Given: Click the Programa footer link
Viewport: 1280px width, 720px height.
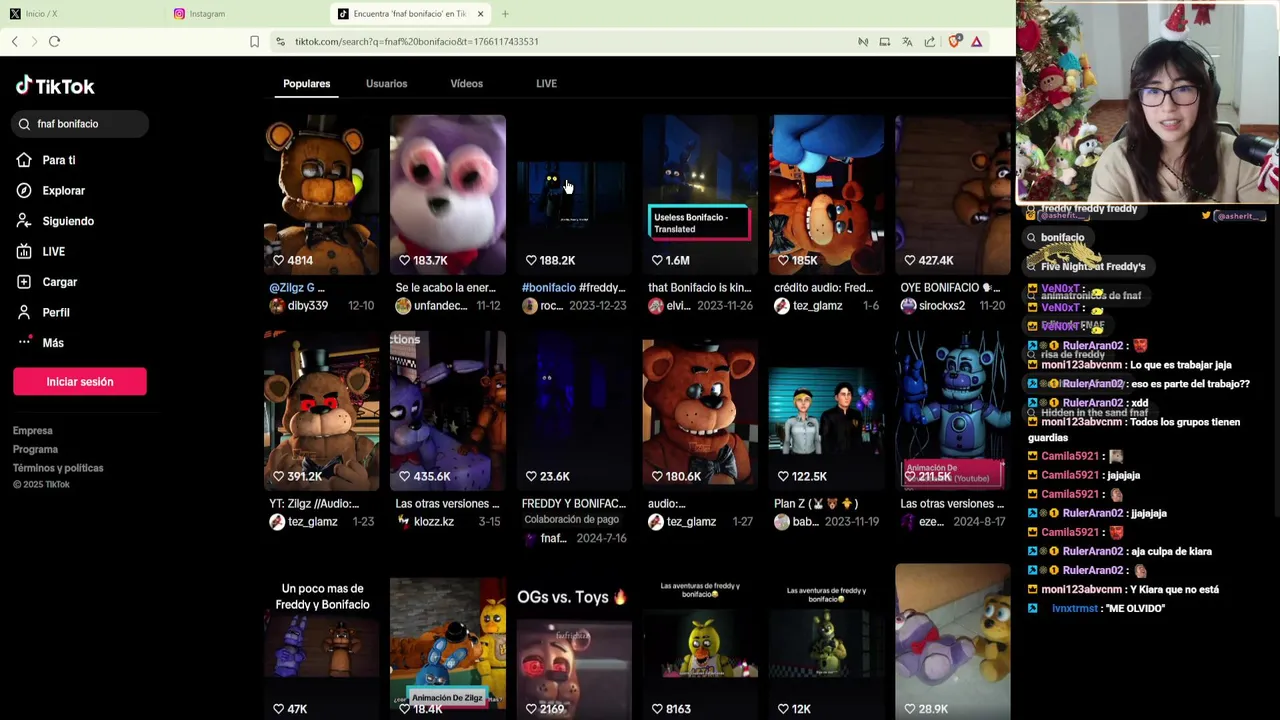Looking at the screenshot, I should [x=35, y=449].
